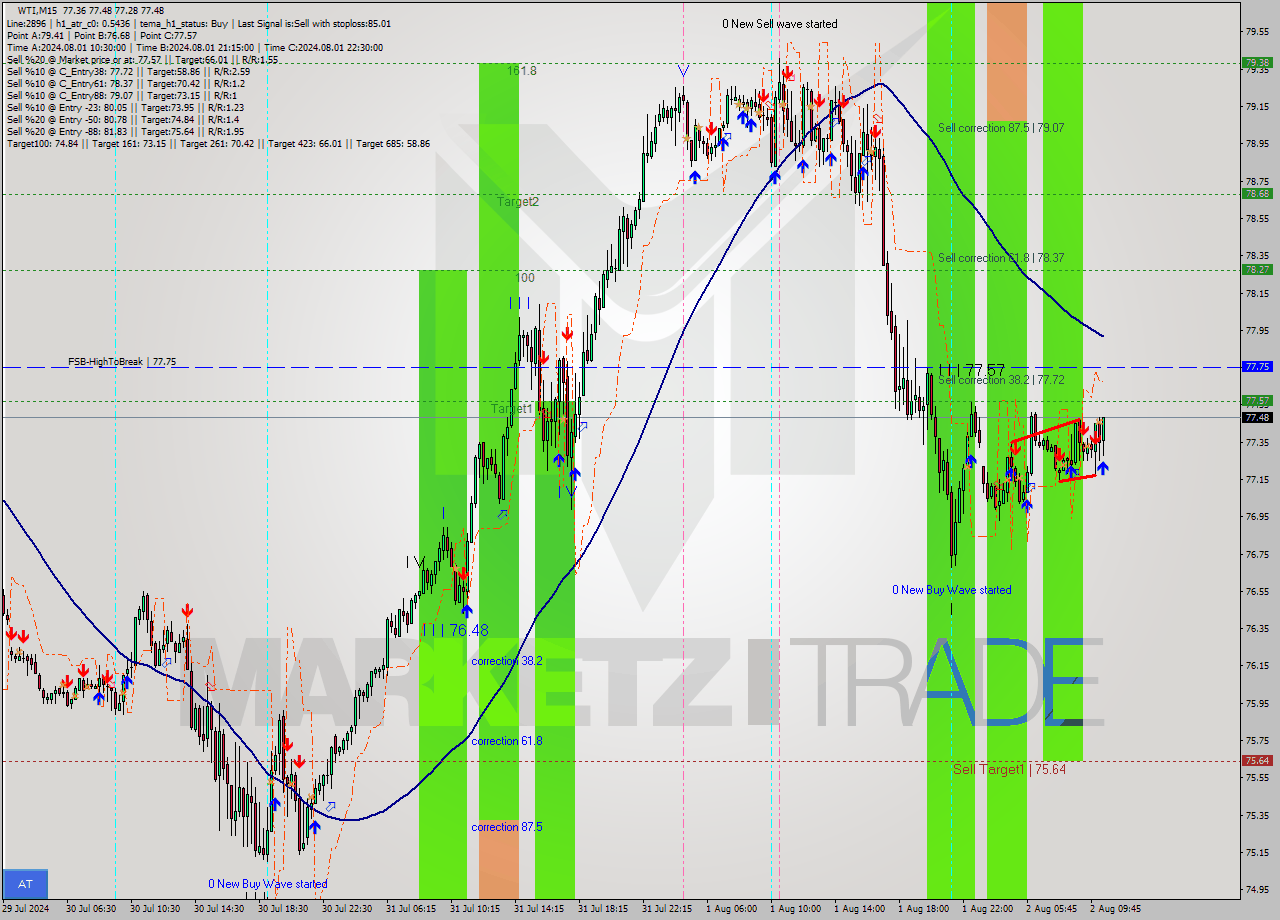This screenshot has height=920, width=1280.
Task: Select the blue 'correction 87.5' label
Action: [507, 827]
